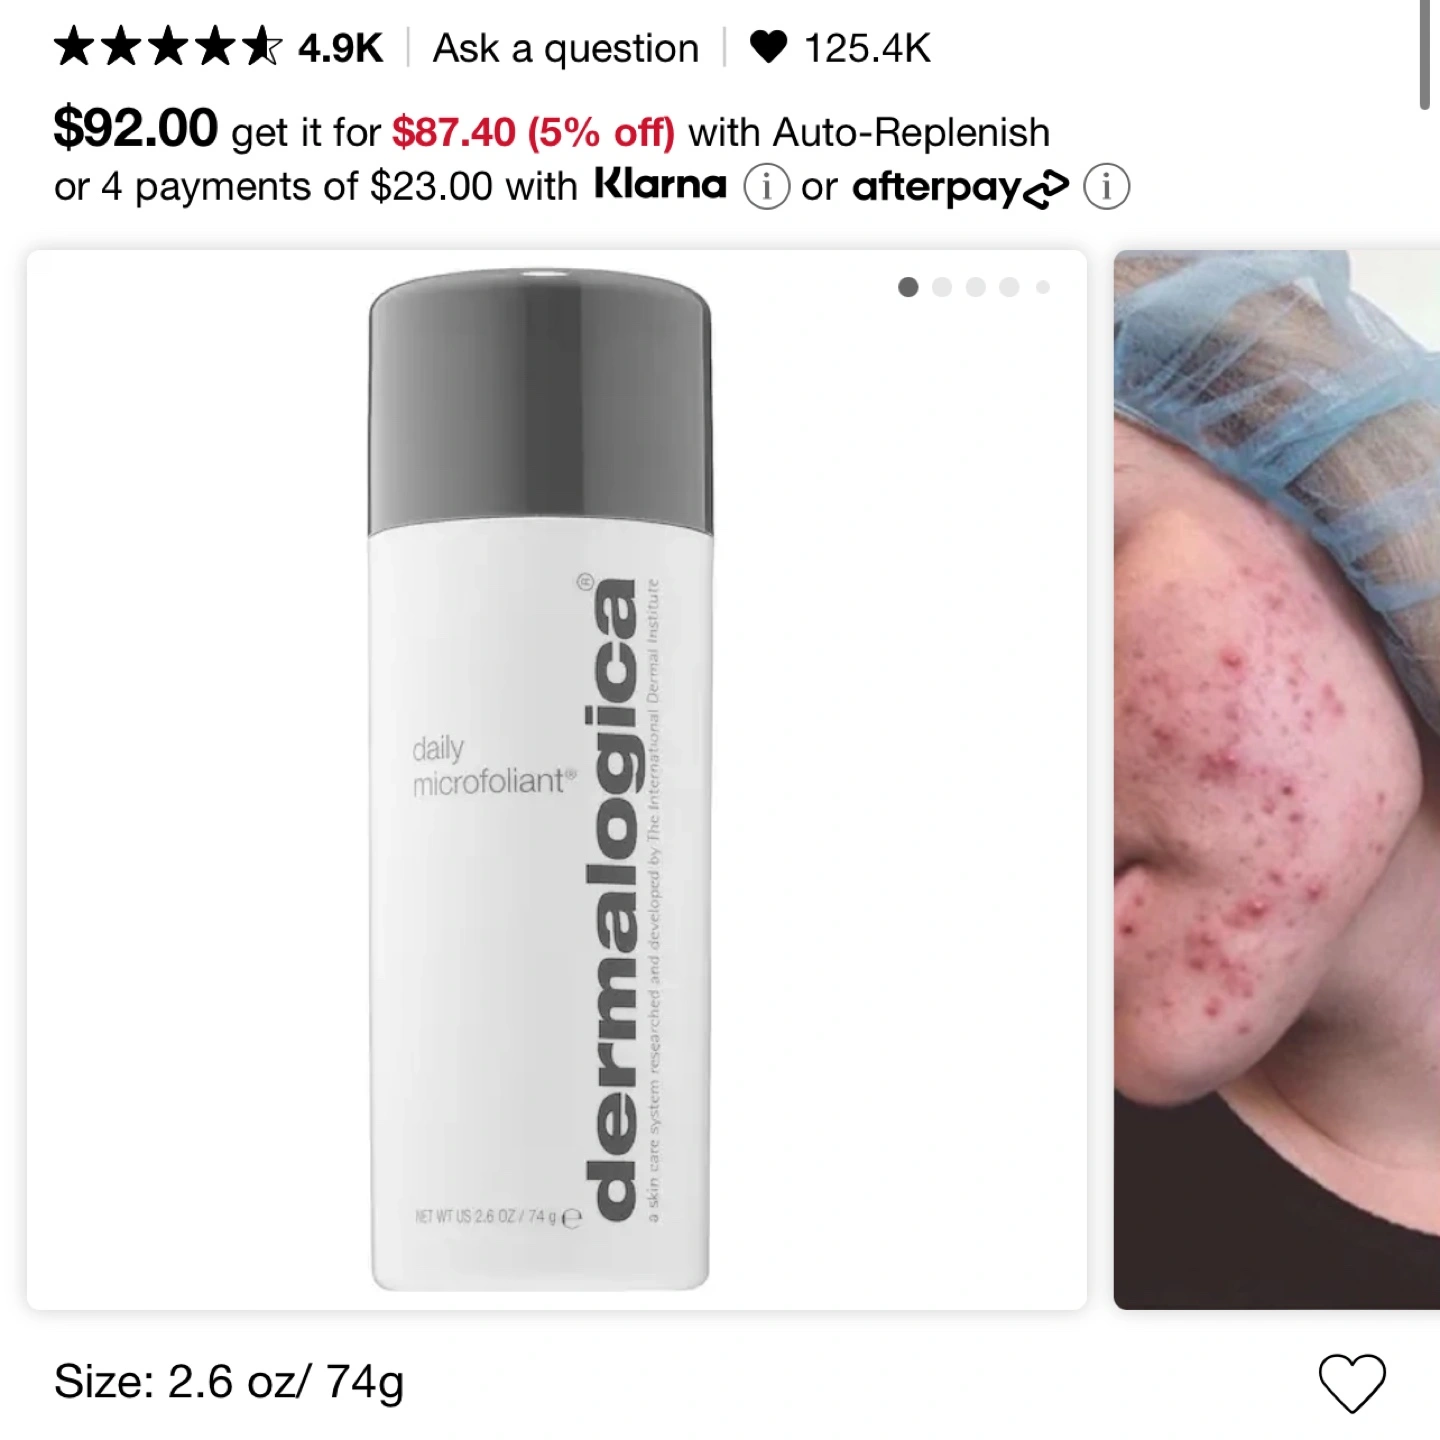Screen dimensions: 1440x1440
Task: Select the second carousel dot
Action: [x=942, y=287]
